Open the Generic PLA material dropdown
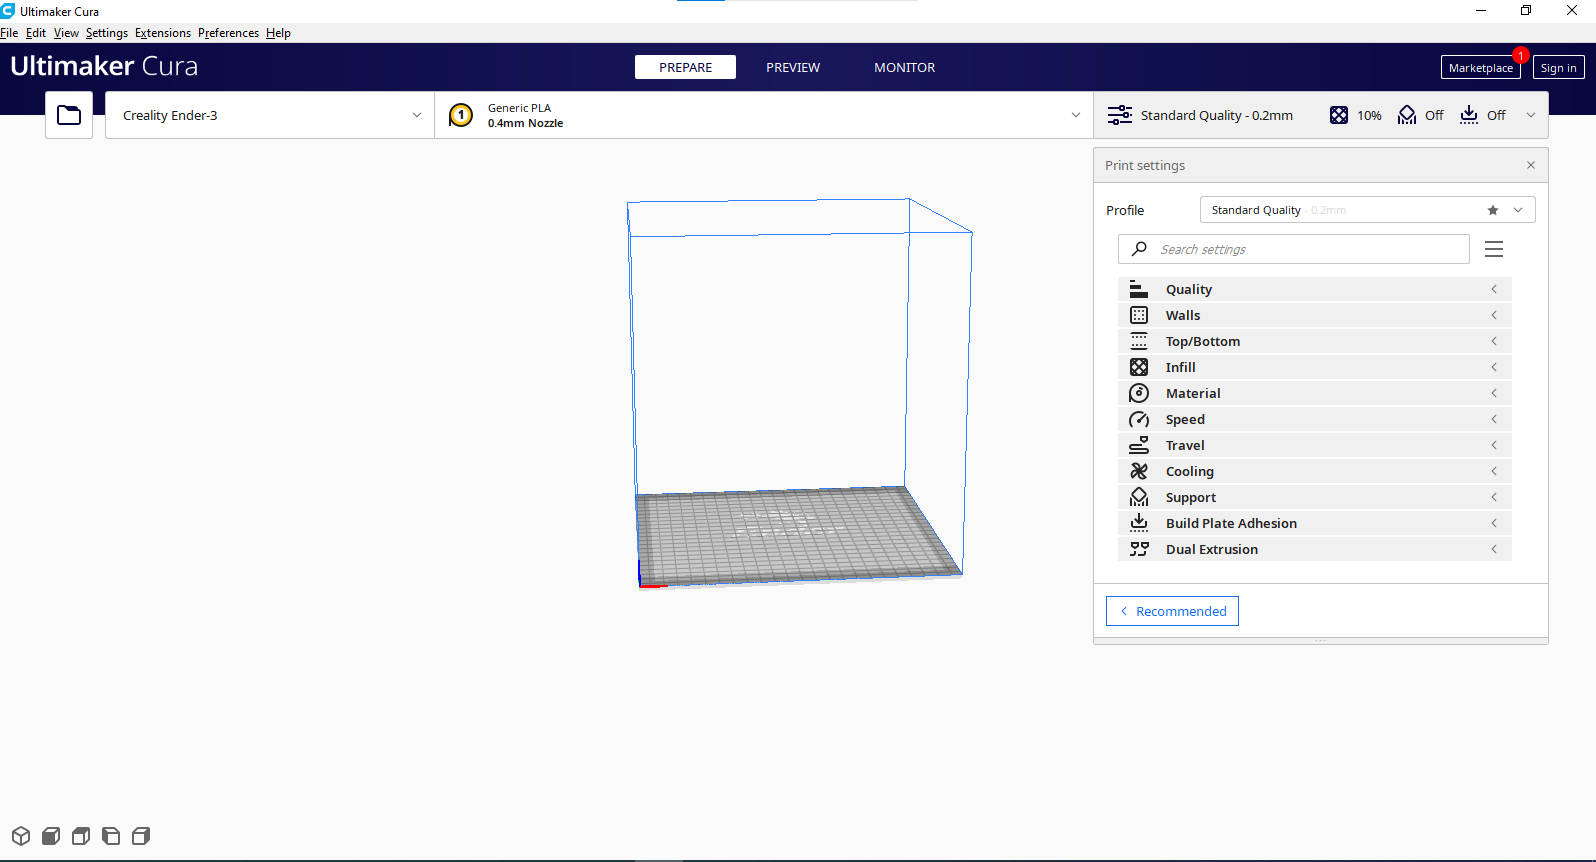This screenshot has height=862, width=1596. 764,115
